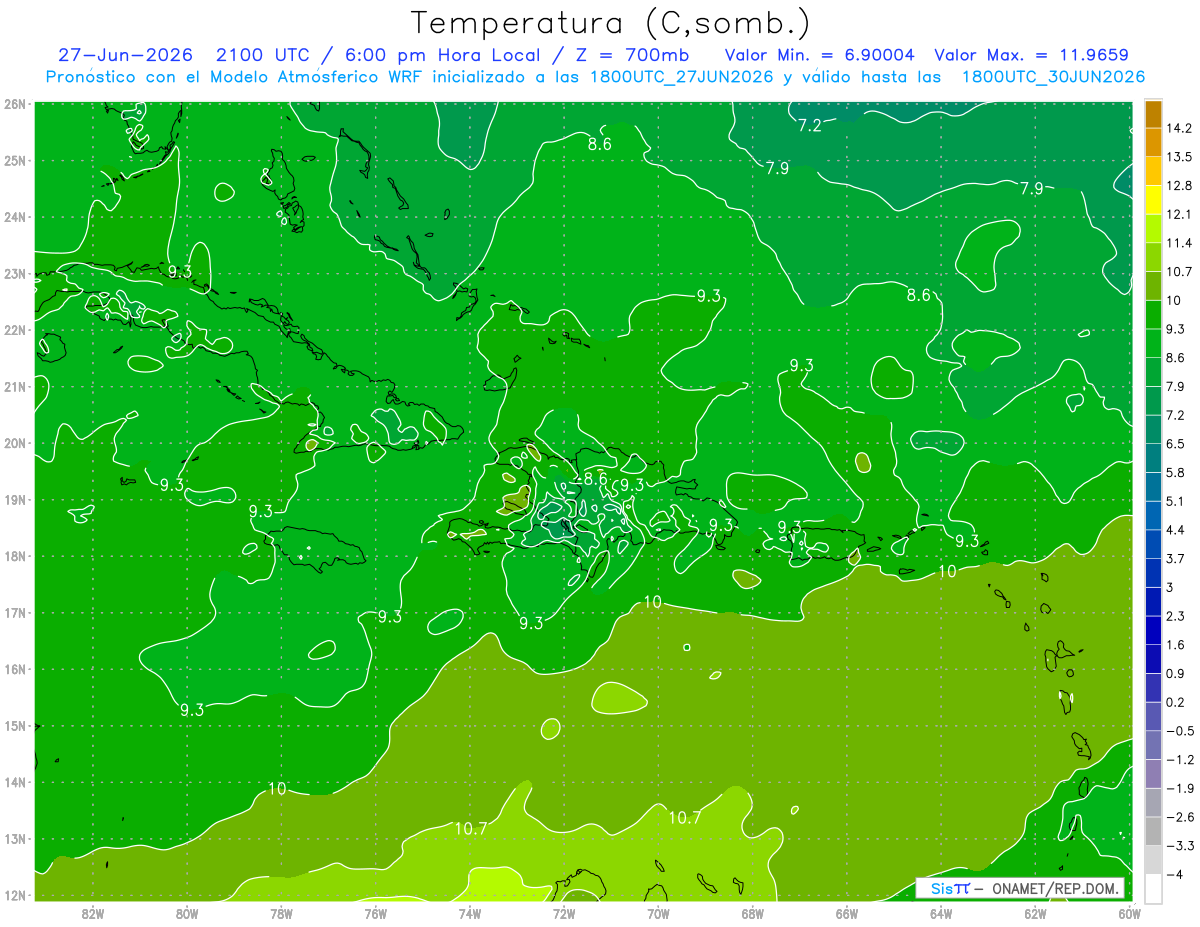Click the brown-orange swatch at the legend top
The height and width of the screenshot is (927, 1200).
tap(1153, 114)
